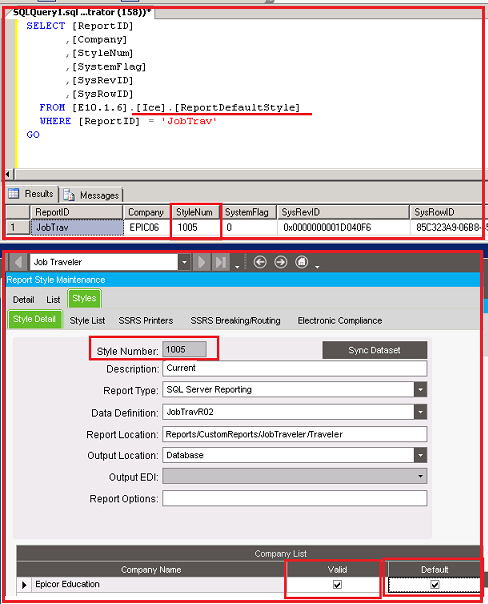
Task: Expand the Output Location dropdown
Action: tap(420, 455)
